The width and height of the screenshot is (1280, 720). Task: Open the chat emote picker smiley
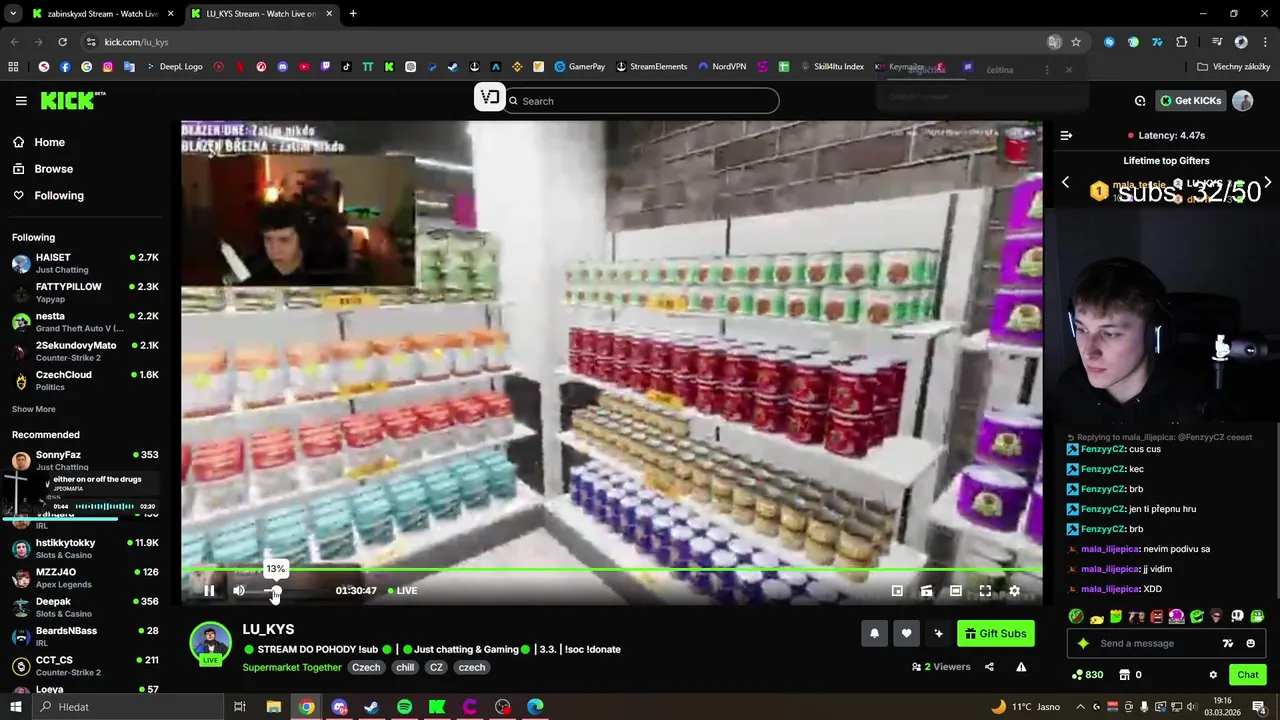(1250, 643)
